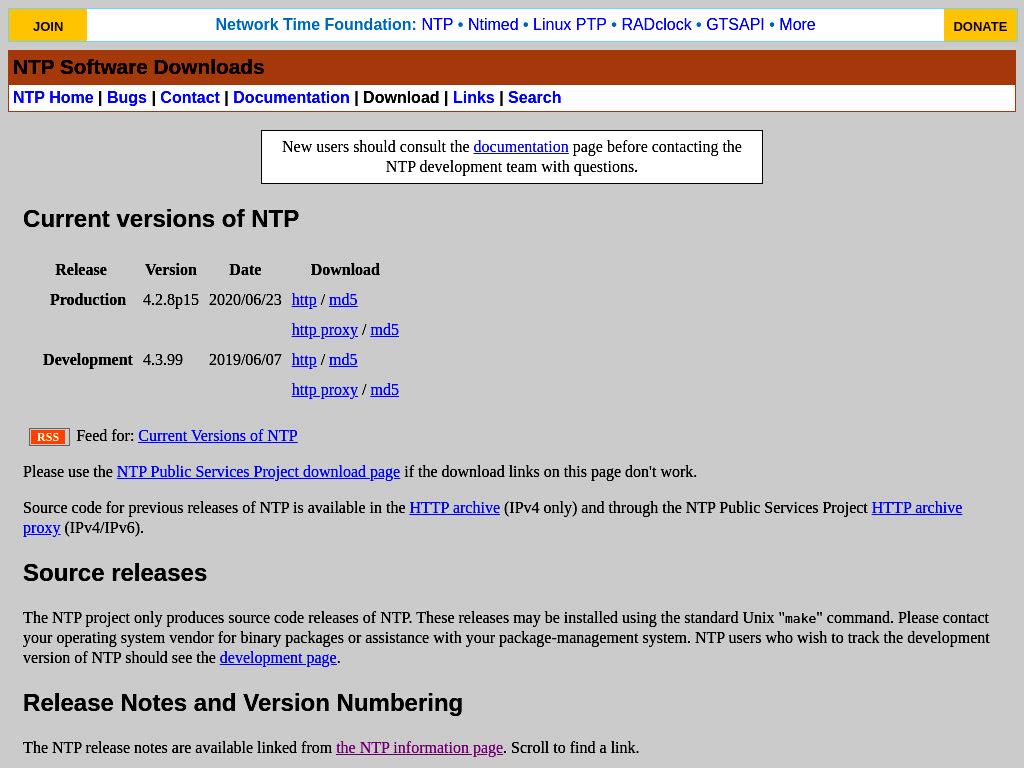Open the Contact navigation item

click(x=190, y=97)
